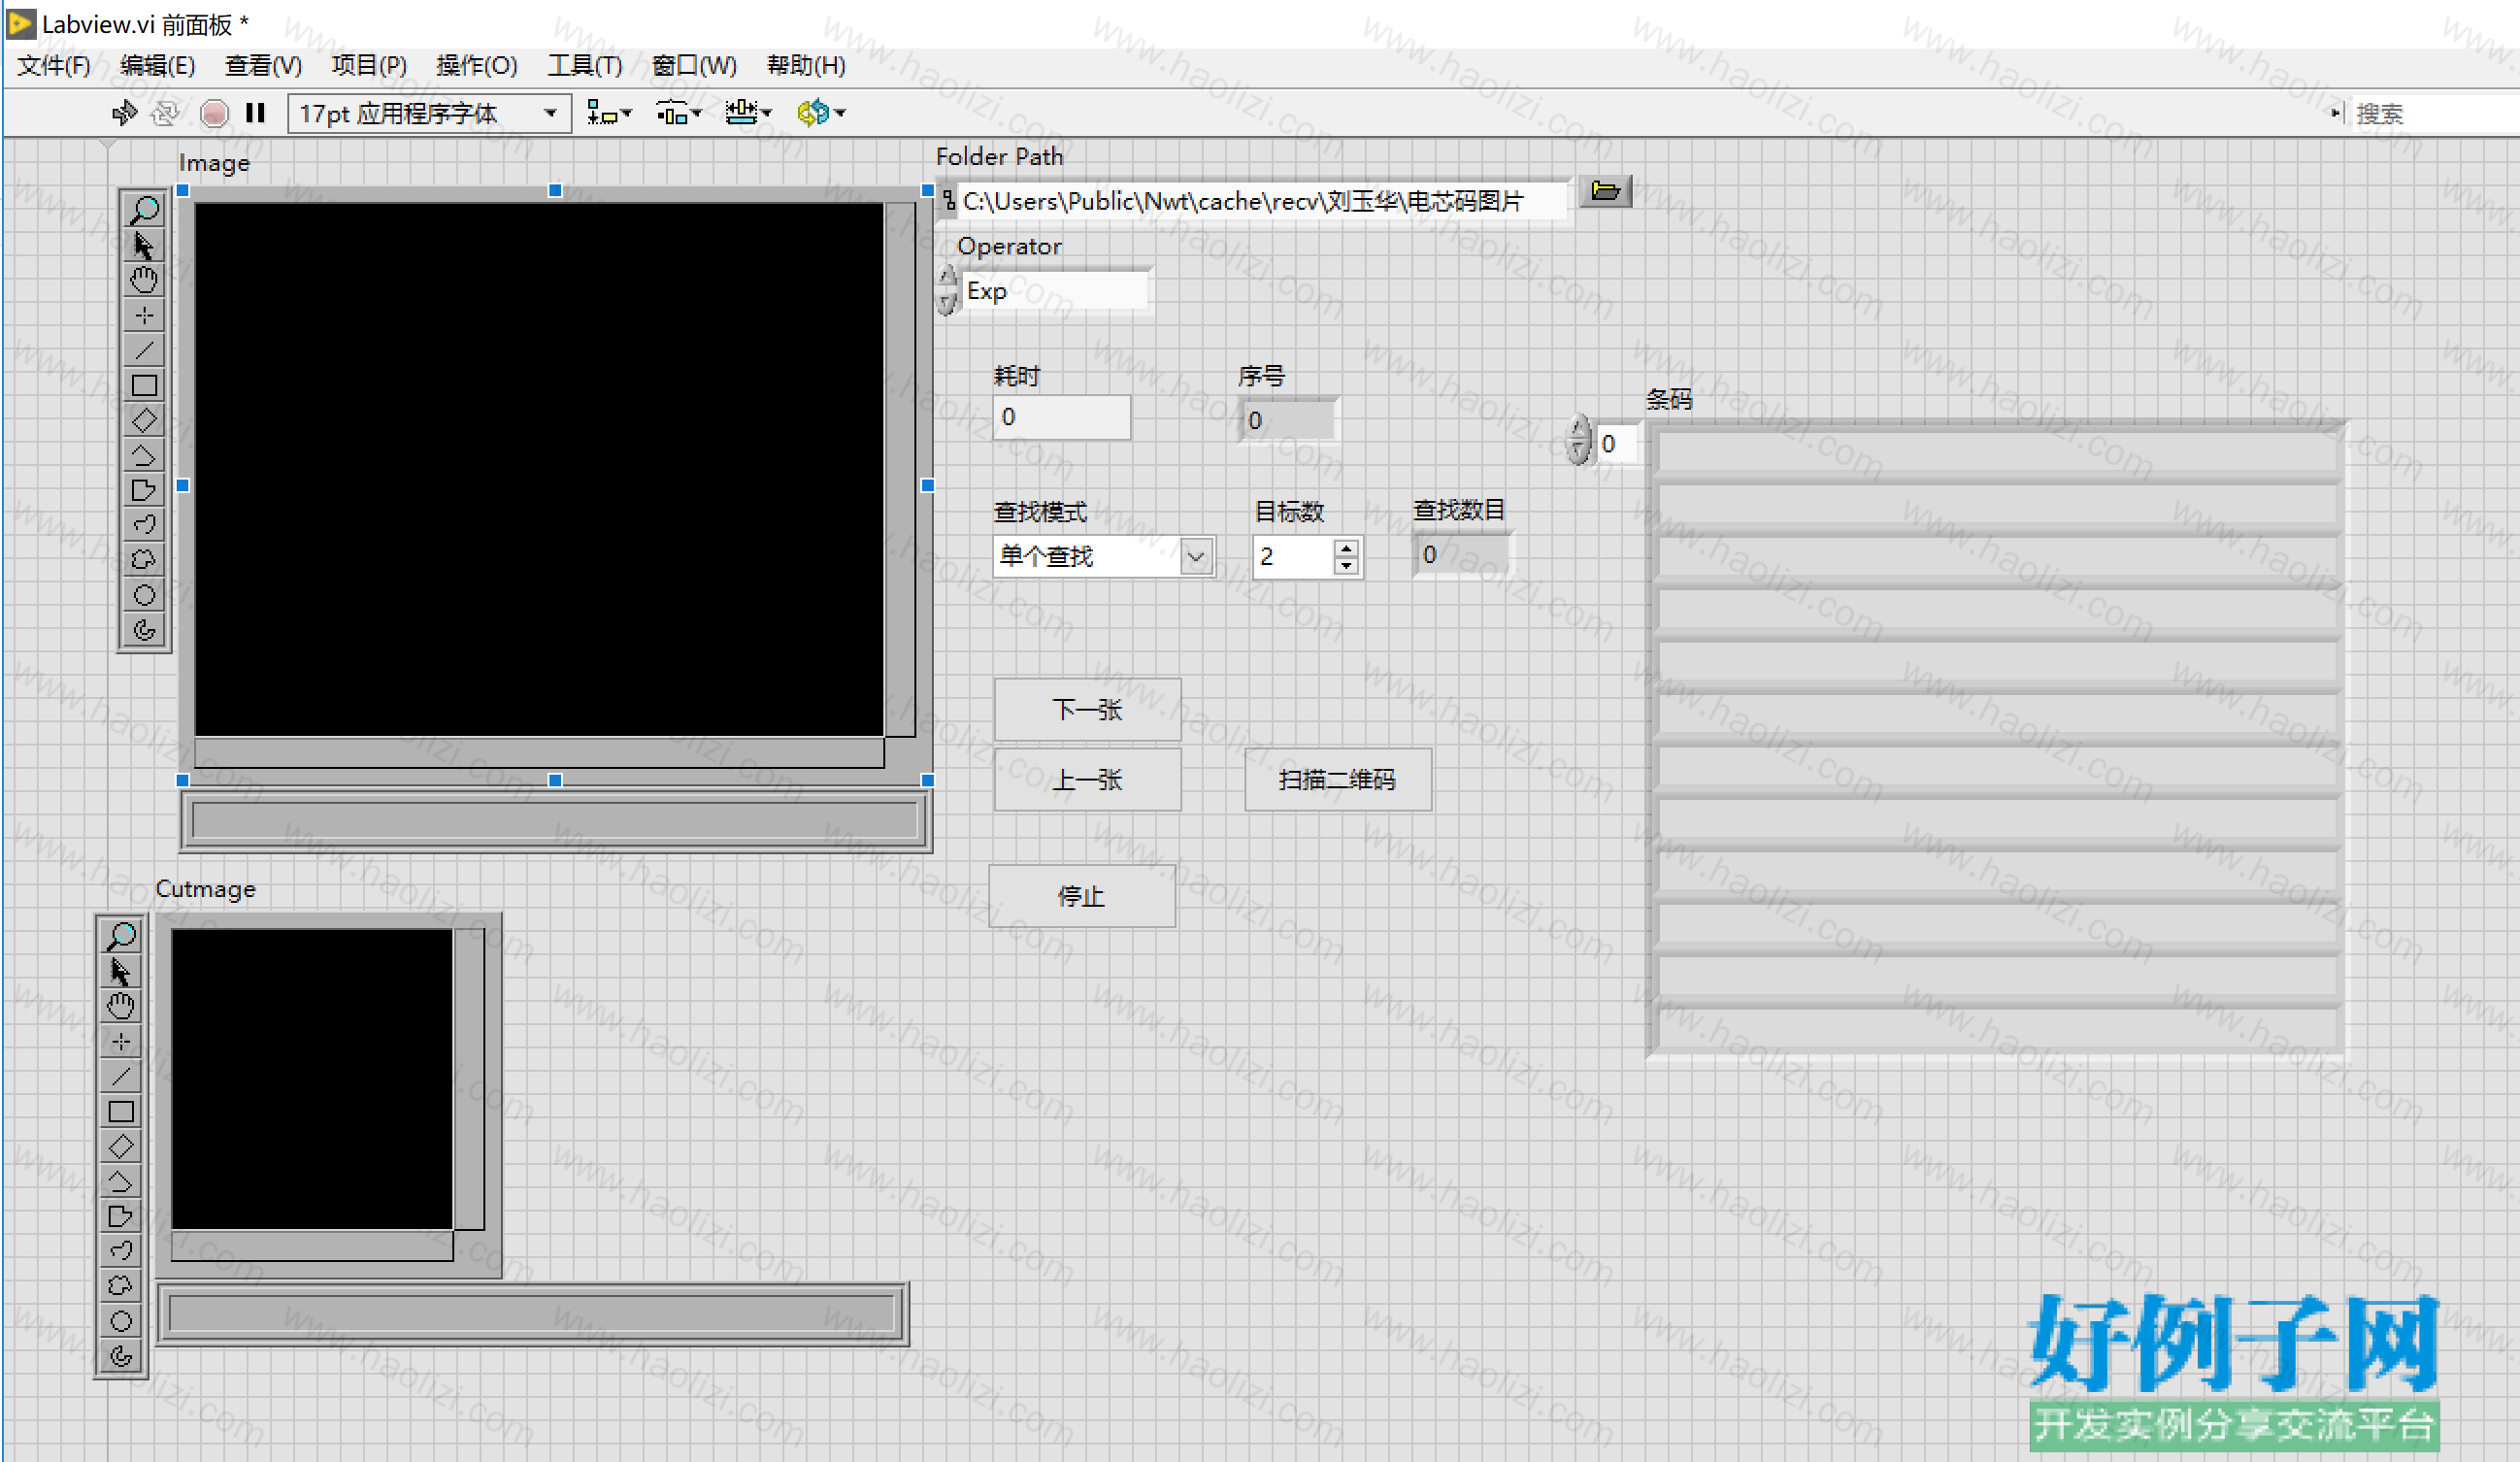Viewport: 2520px width, 1462px height.
Task: Open the 操作(O) menu
Action: (x=477, y=66)
